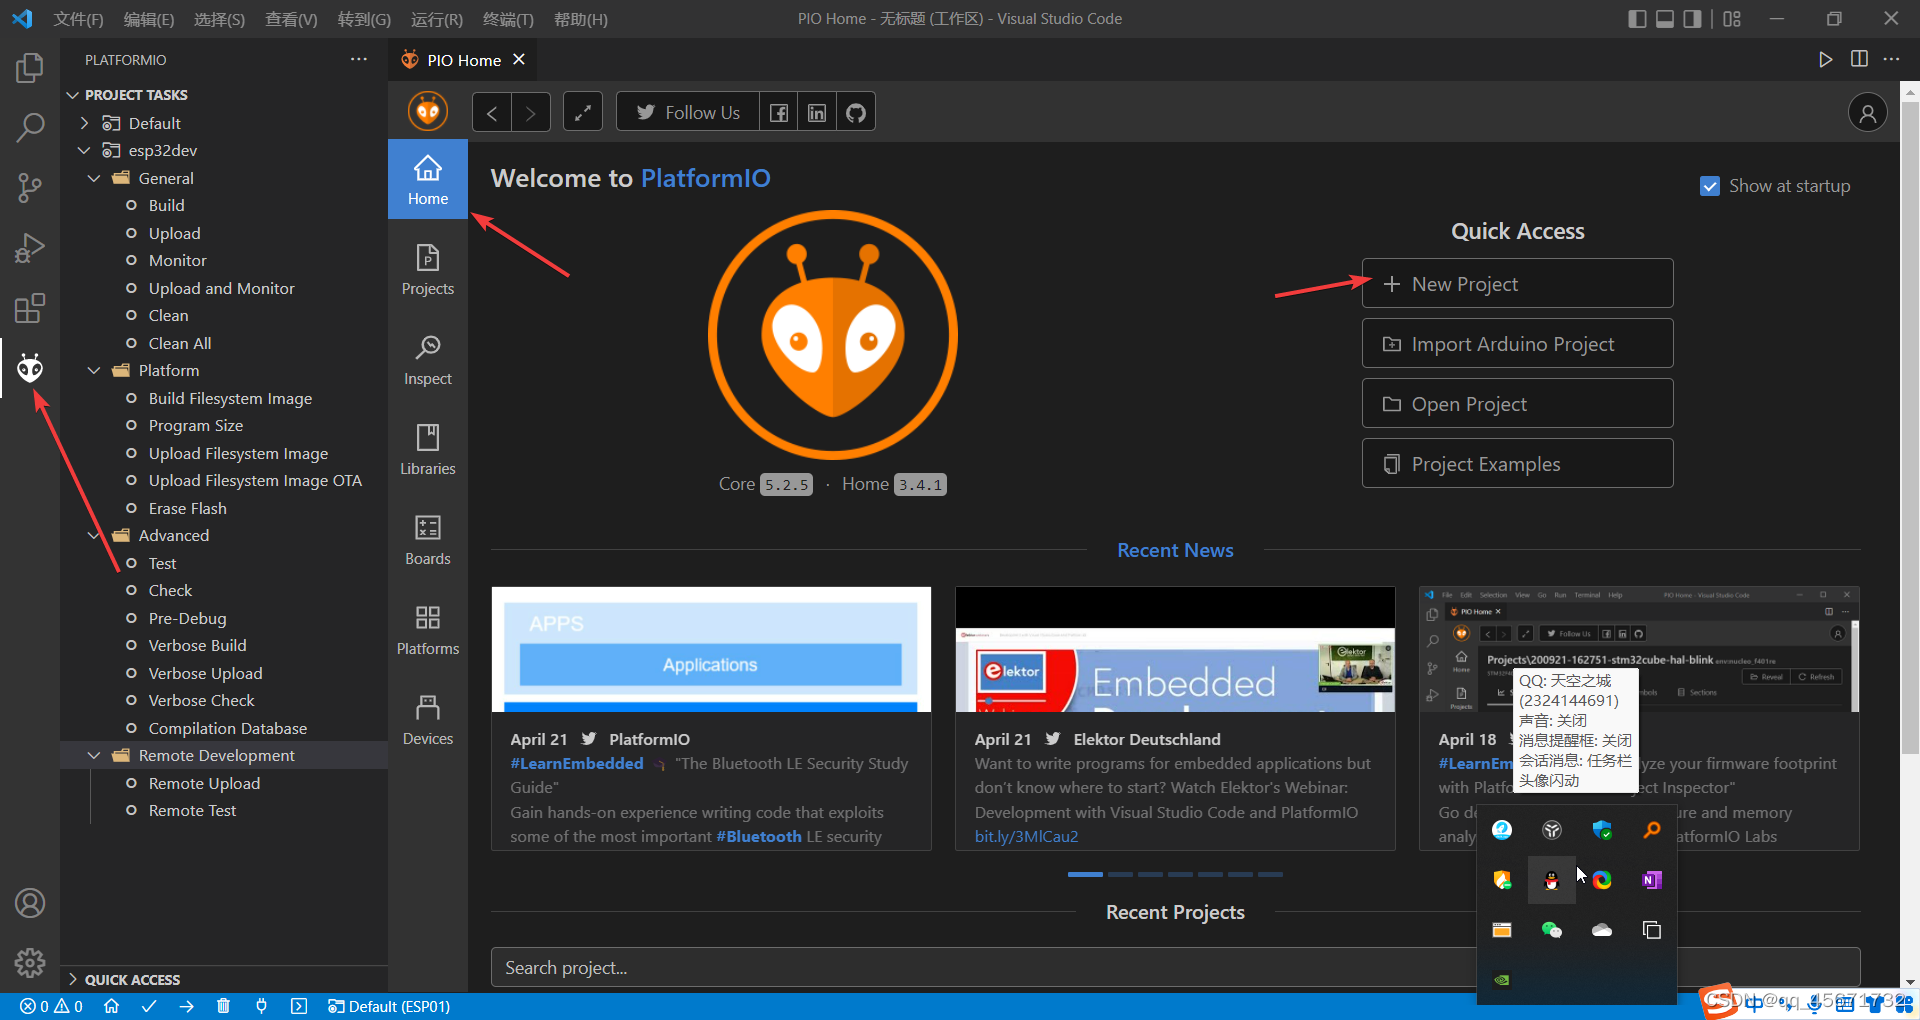
Task: Open Accounts menu in activity bar
Action: pos(30,903)
